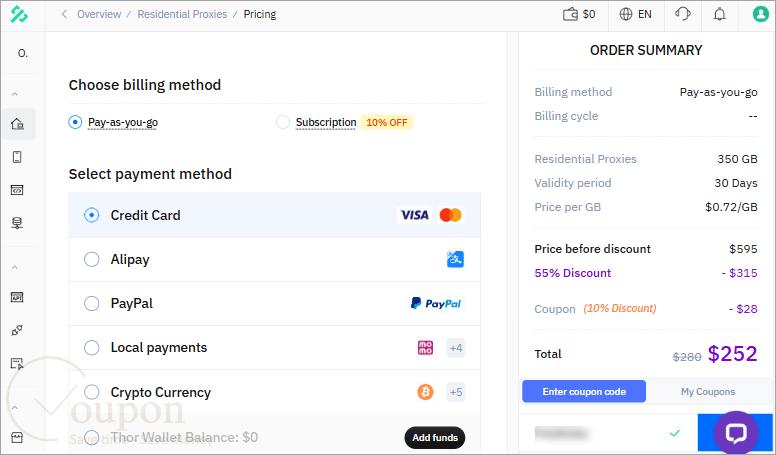Open the datacenter server icon in sidebar
This screenshot has width=776, height=455.
click(17, 223)
